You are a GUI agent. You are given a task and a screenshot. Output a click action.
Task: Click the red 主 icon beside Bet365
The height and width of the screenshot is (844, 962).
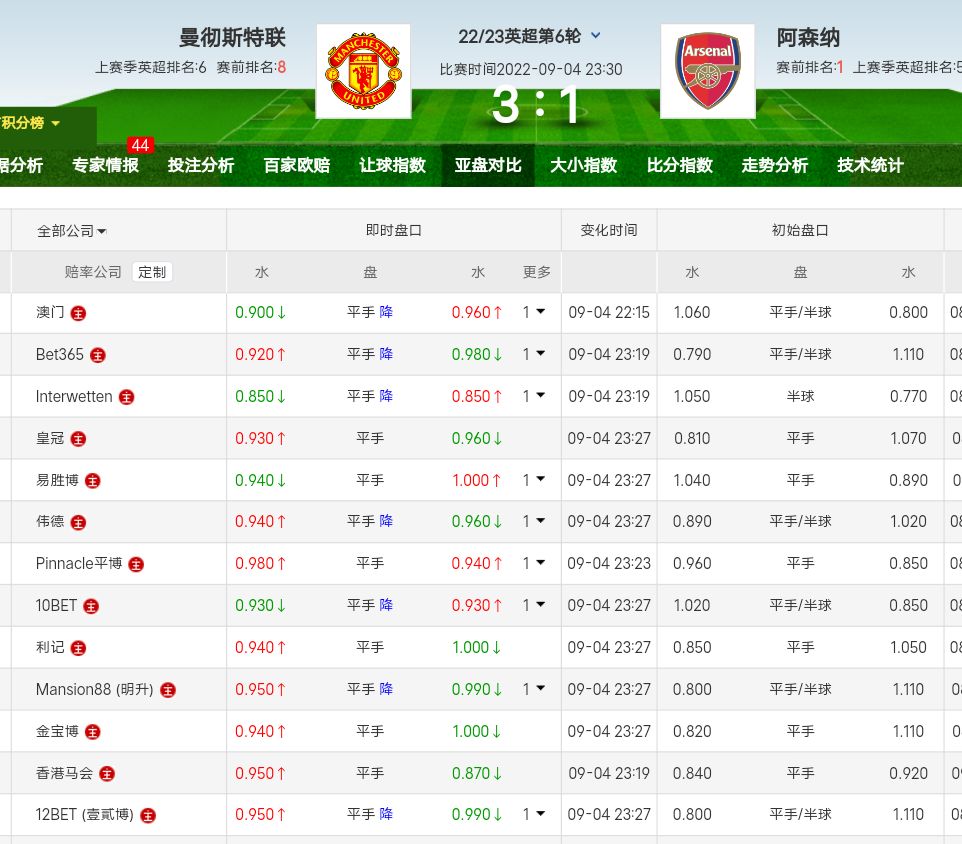(x=98, y=355)
